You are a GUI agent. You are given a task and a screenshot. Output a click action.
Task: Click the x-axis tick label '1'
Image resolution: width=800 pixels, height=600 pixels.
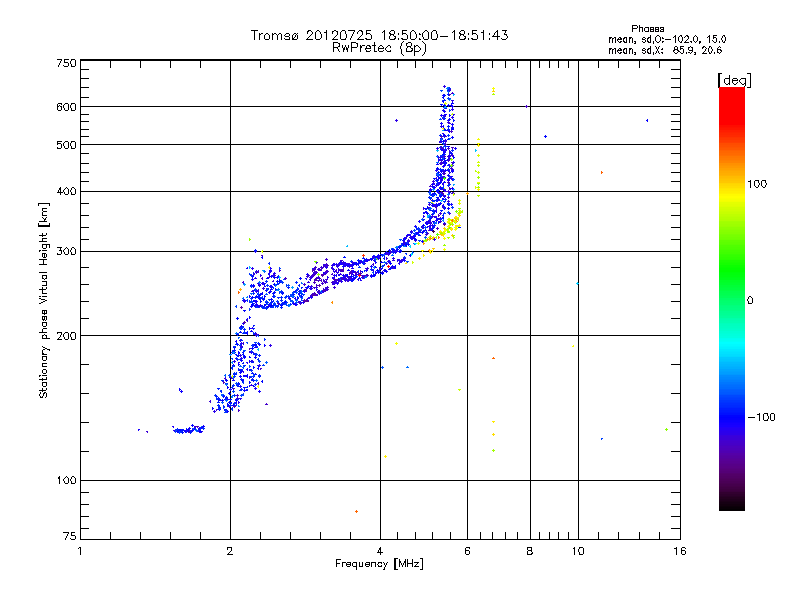pos(80,551)
